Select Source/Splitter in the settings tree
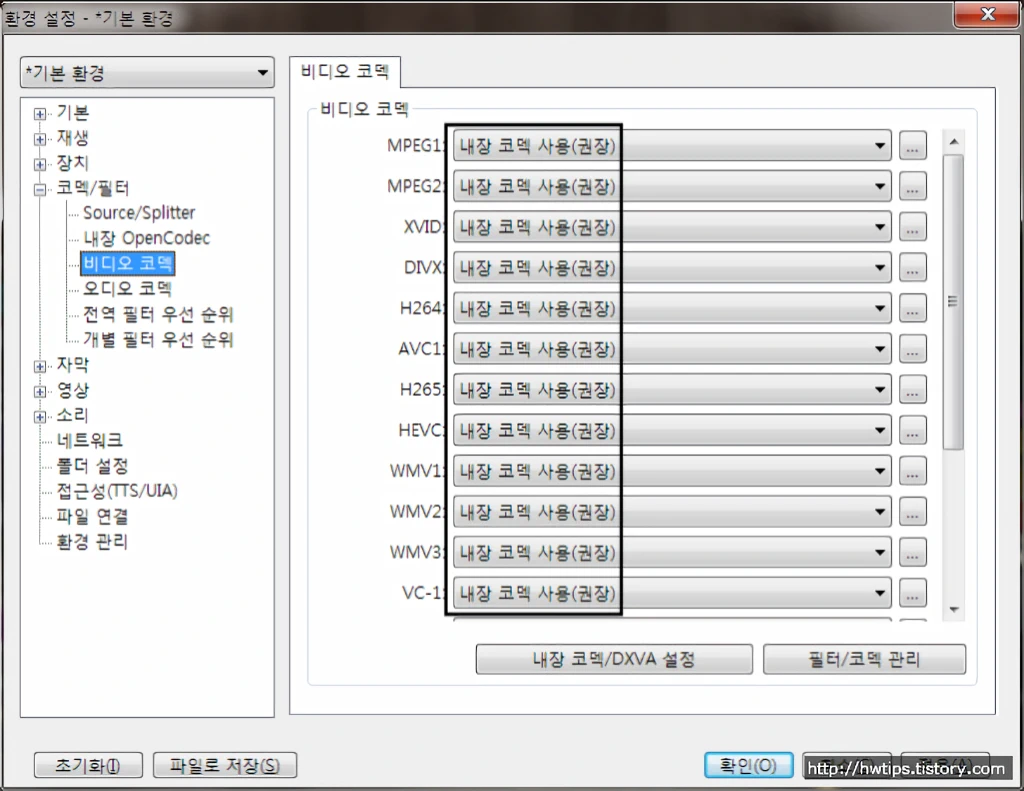The width and height of the screenshot is (1024, 791). [x=142, y=213]
